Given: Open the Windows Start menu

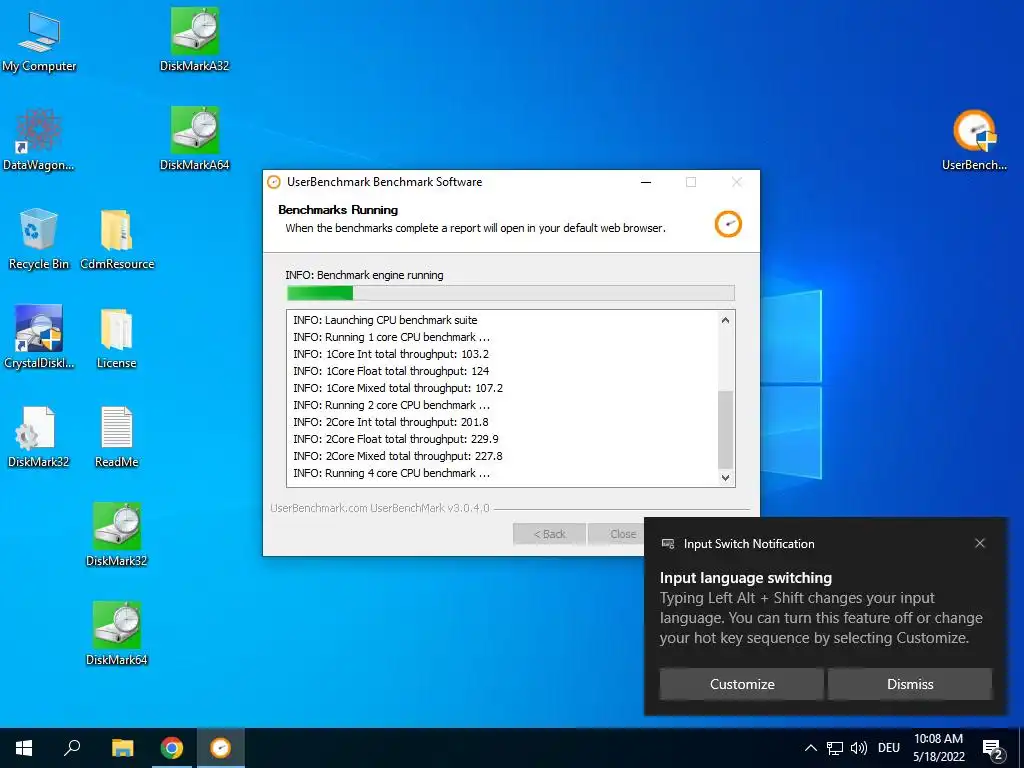Looking at the screenshot, I should [x=24, y=748].
